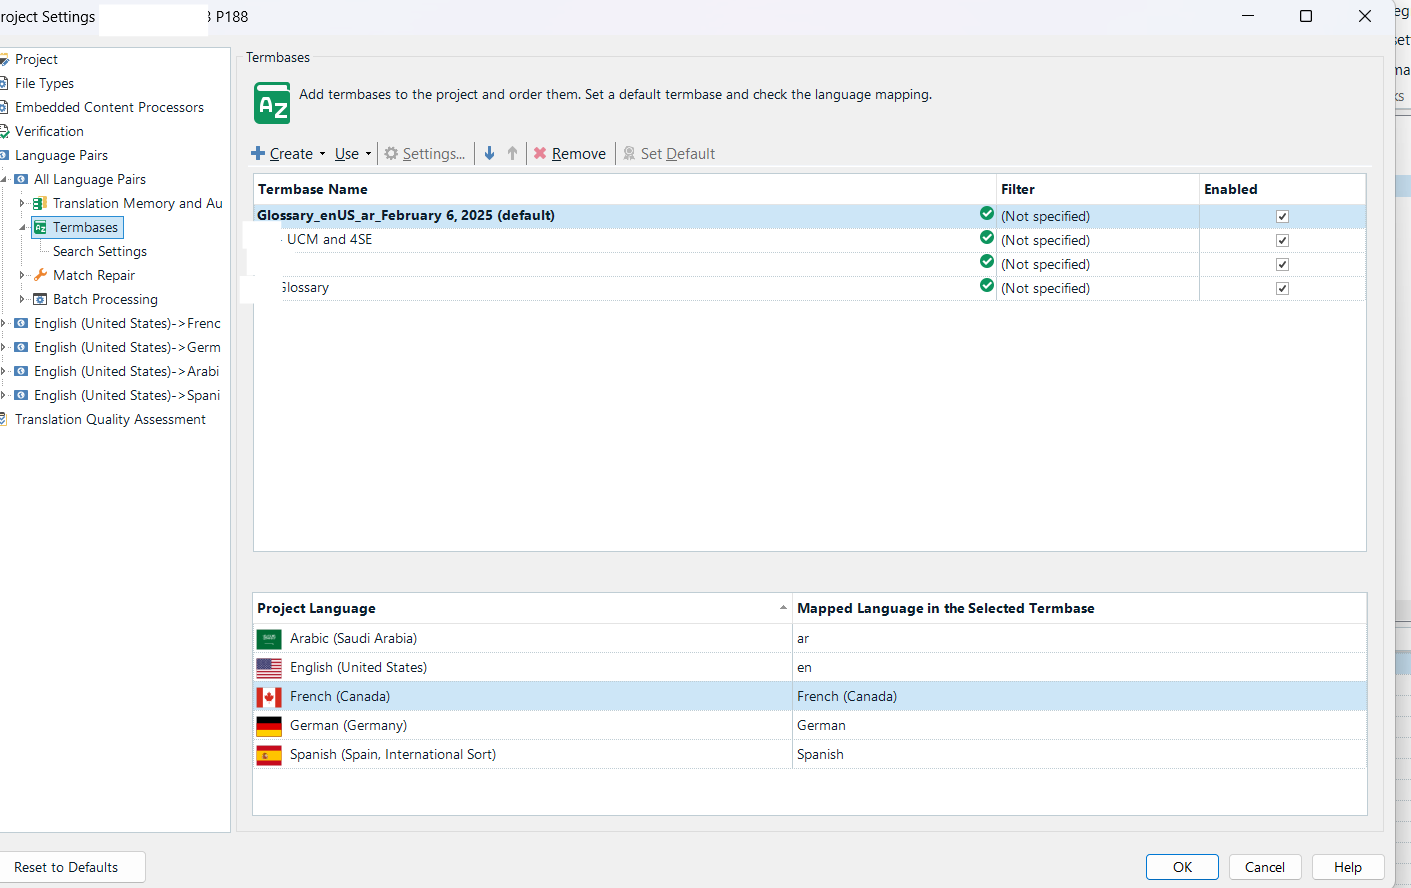This screenshot has width=1411, height=888.
Task: Open termbase Settings from the toolbar
Action: [425, 154]
